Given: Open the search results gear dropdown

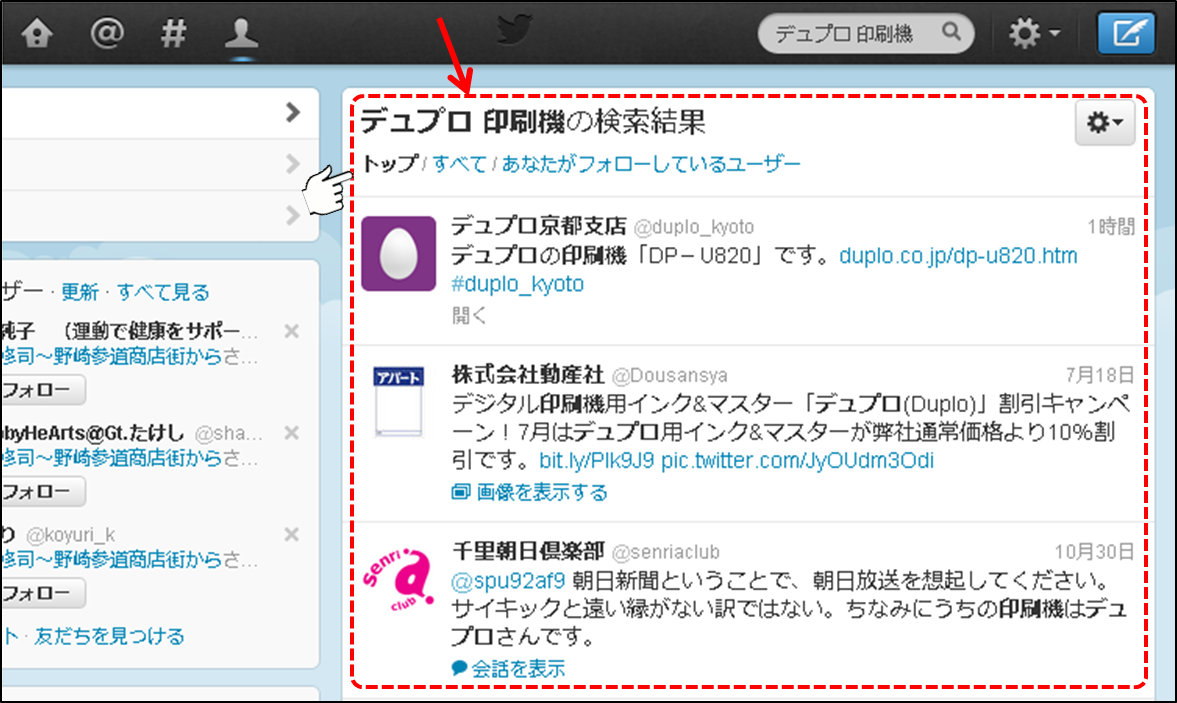Looking at the screenshot, I should tap(1104, 122).
